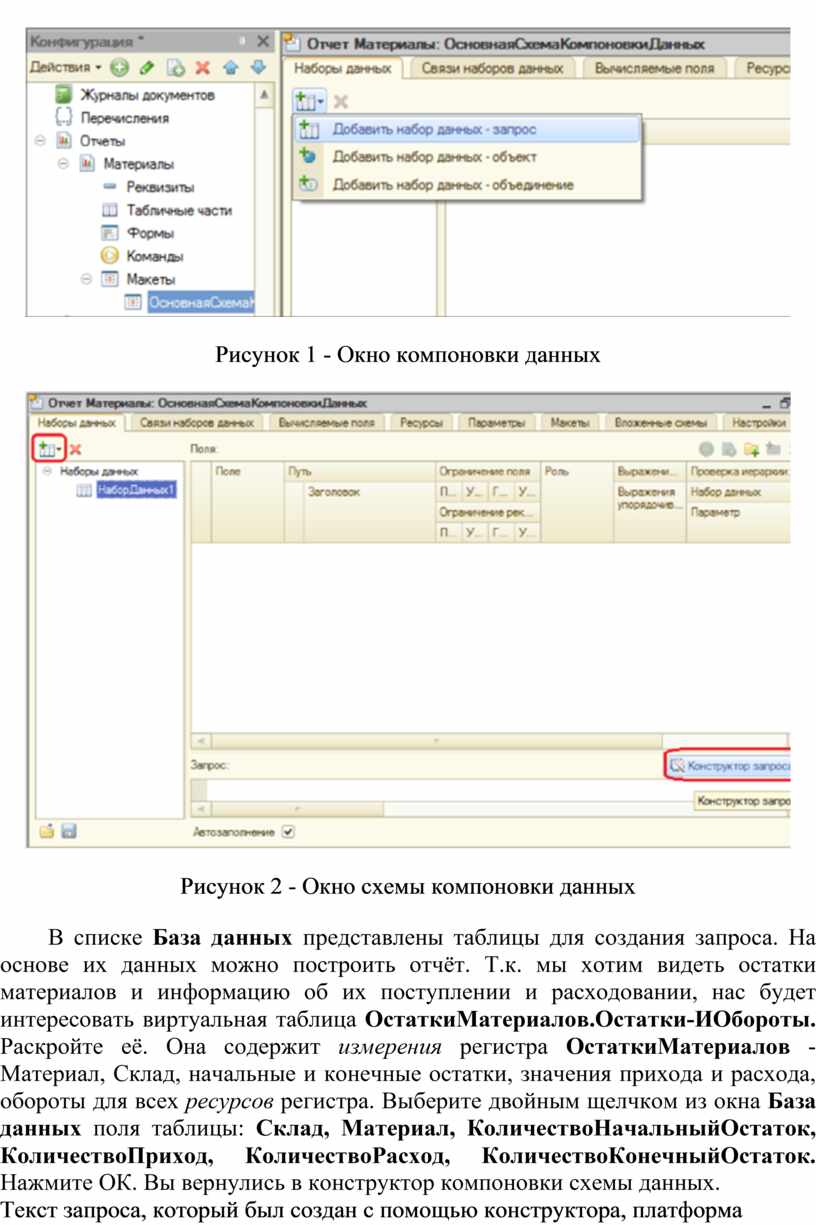This screenshot has height=1225, width=816.
Task: Switch to the Параметры tab
Action: (x=497, y=423)
